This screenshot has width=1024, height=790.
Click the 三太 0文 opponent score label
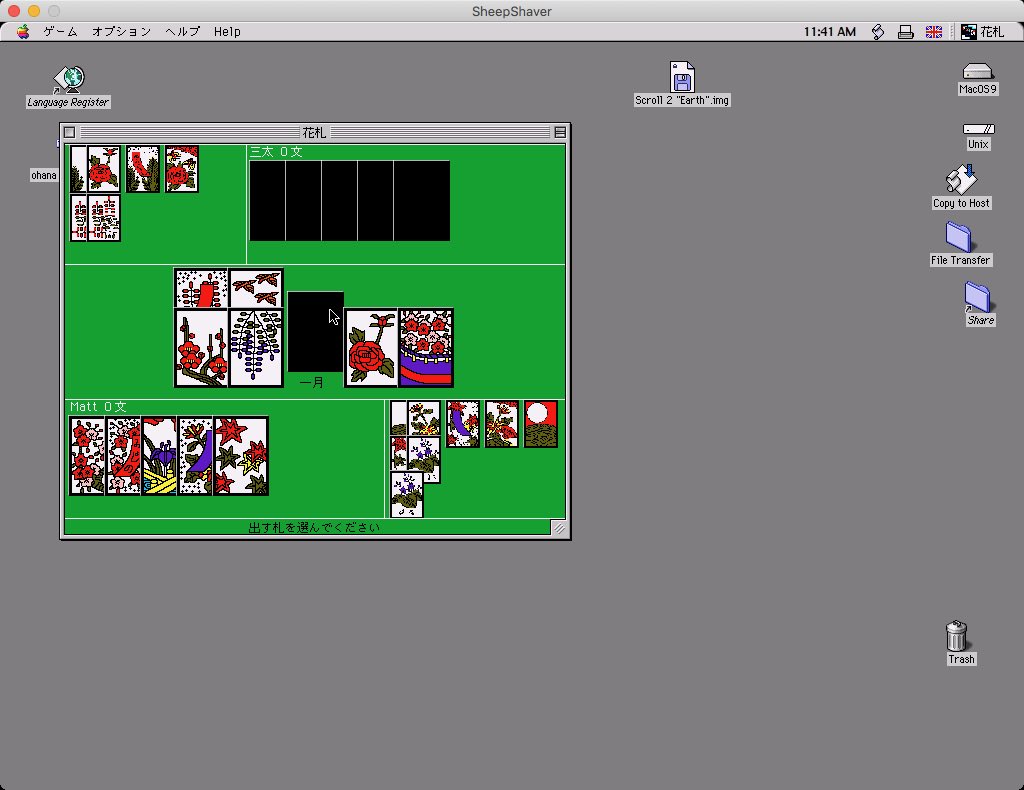click(x=276, y=151)
